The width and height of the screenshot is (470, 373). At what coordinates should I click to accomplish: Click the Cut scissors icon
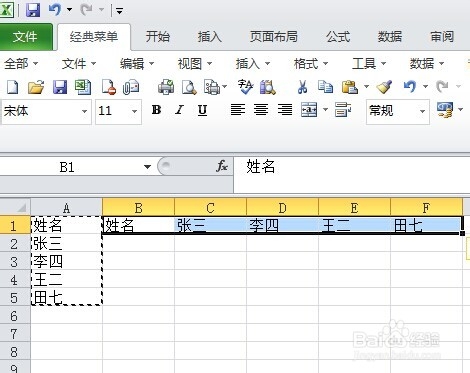tap(302, 87)
